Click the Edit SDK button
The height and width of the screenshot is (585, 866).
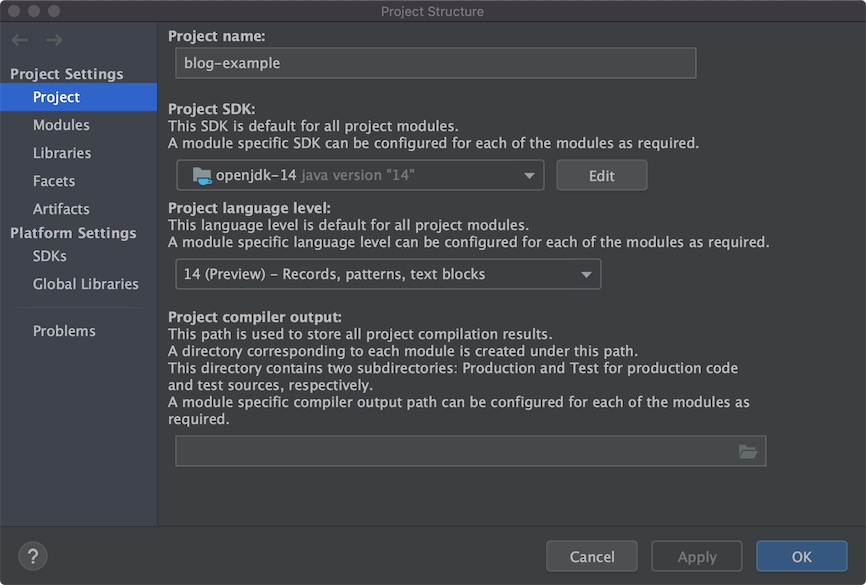(x=602, y=175)
